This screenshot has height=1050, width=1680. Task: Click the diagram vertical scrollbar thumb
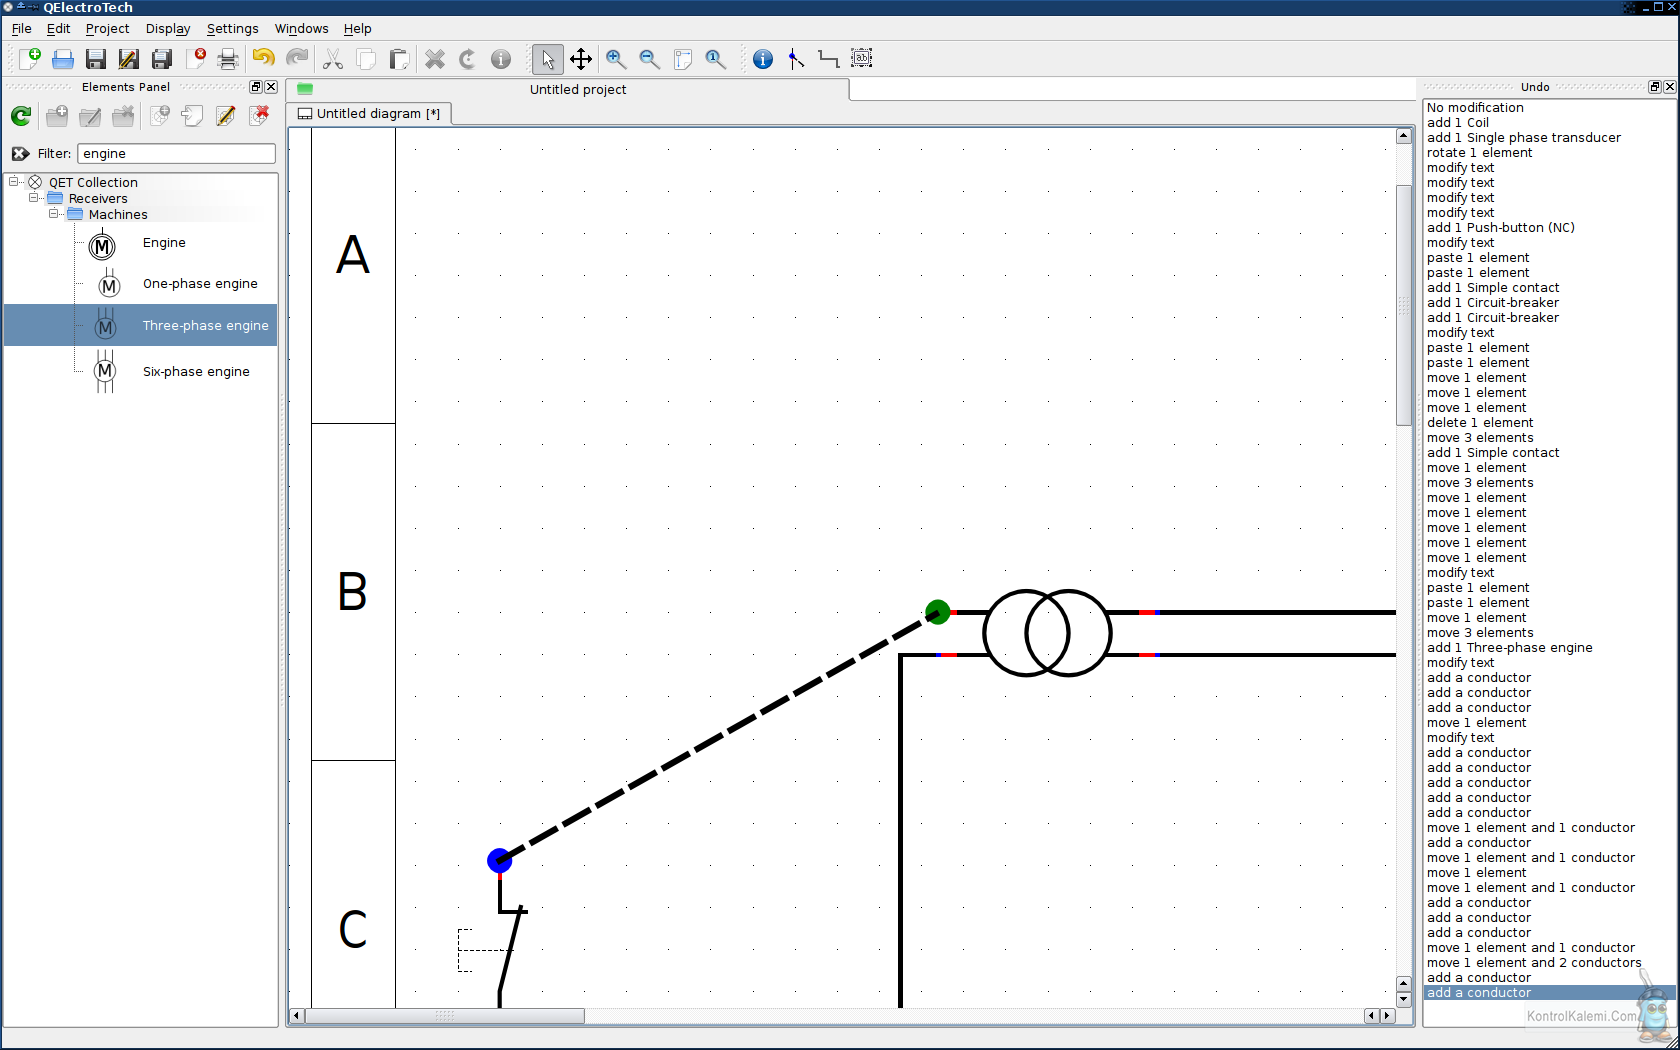coord(1404,304)
